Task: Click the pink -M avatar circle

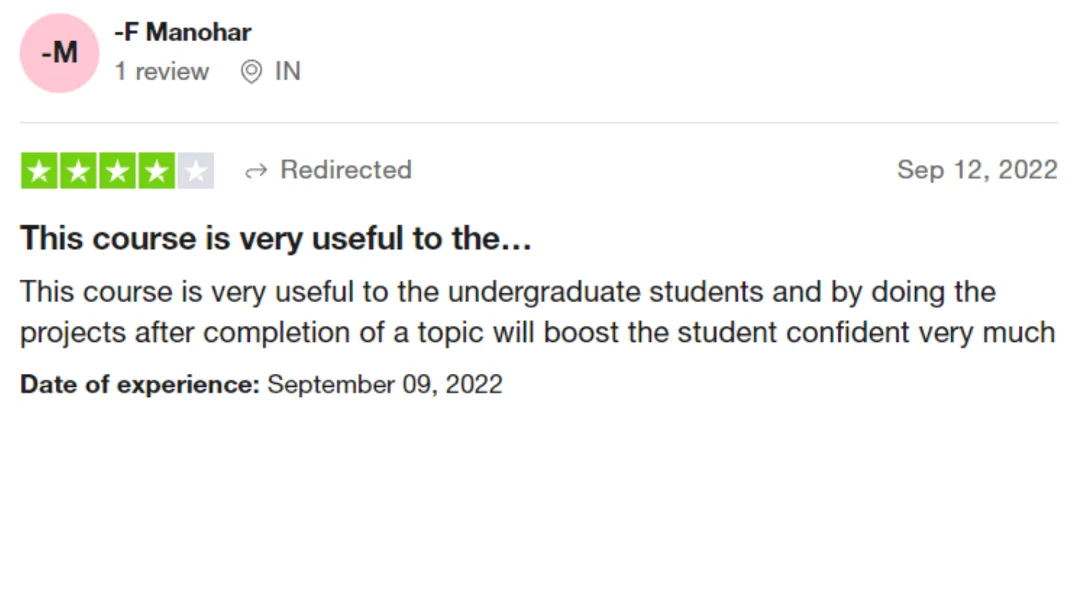Action: pos(59,53)
